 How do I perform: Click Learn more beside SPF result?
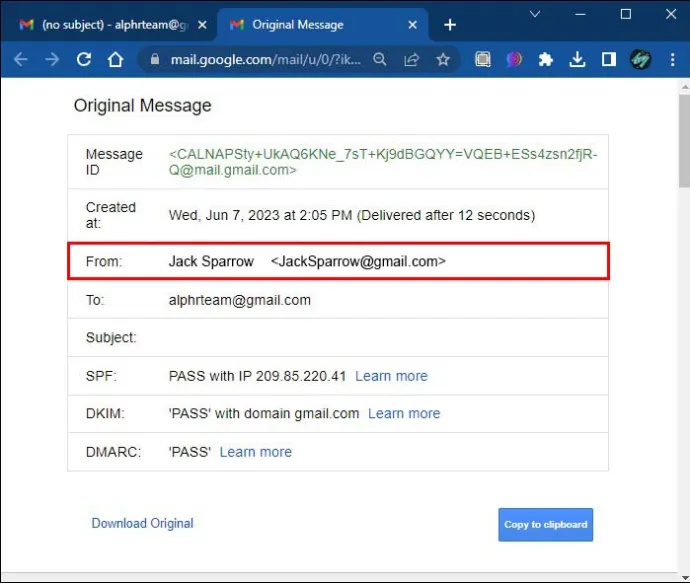391,376
